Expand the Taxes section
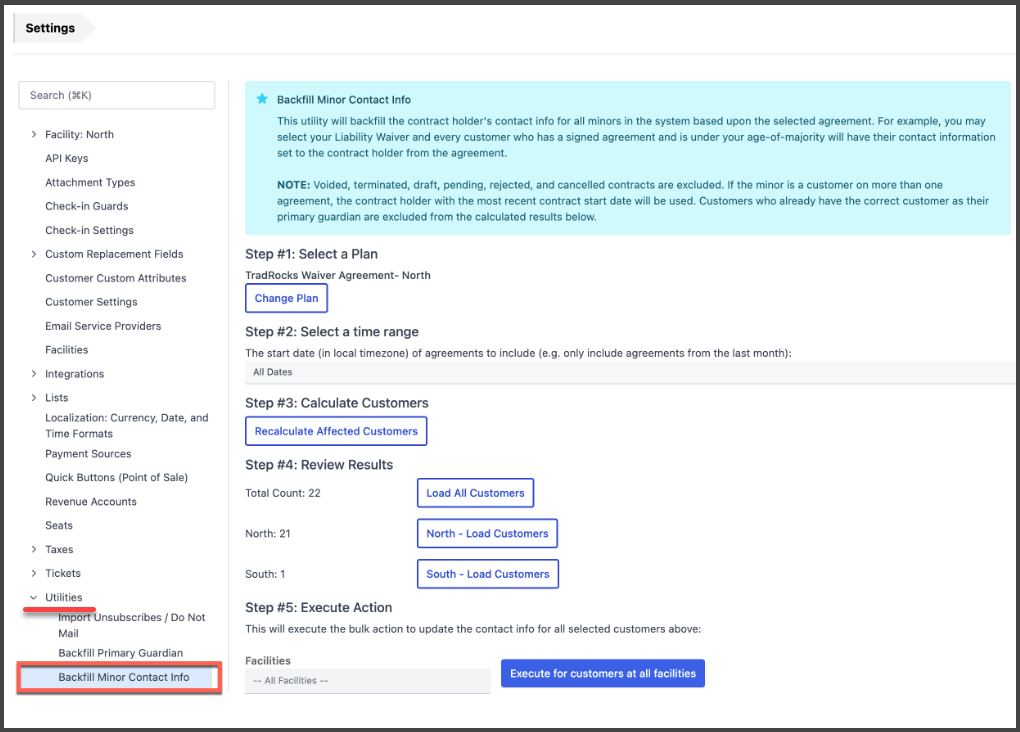 pyautogui.click(x=34, y=550)
